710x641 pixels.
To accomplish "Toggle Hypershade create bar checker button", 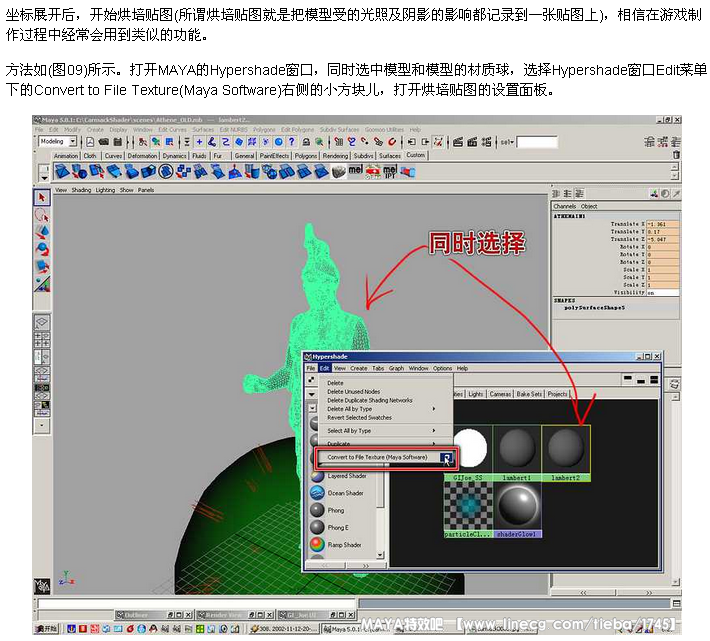I will point(312,379).
